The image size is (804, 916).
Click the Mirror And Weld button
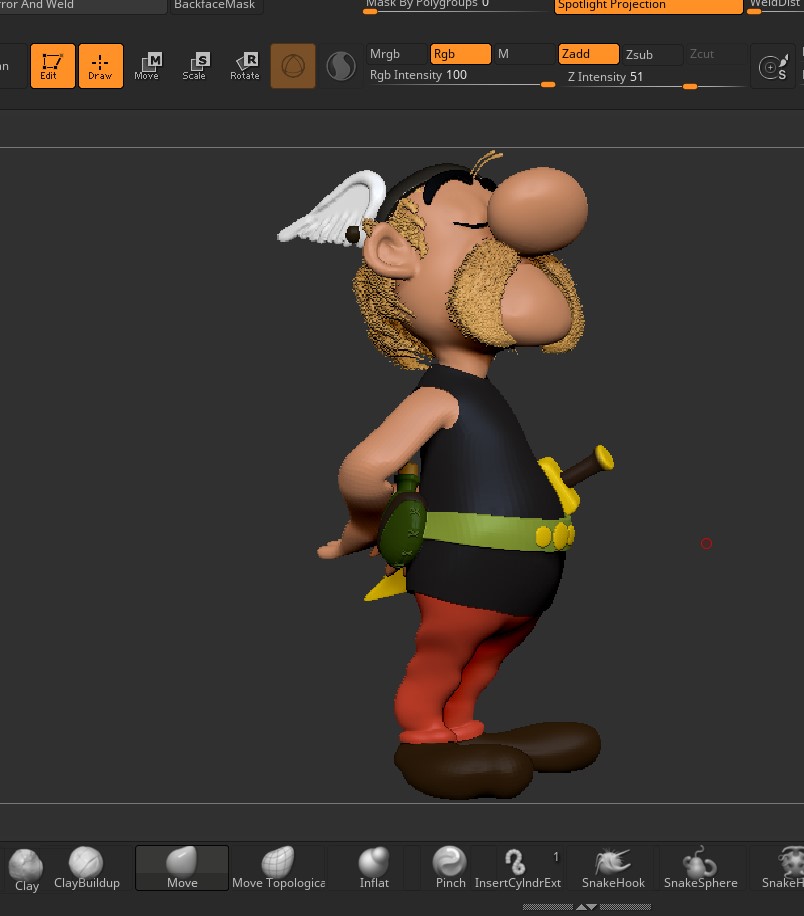click(82, 5)
